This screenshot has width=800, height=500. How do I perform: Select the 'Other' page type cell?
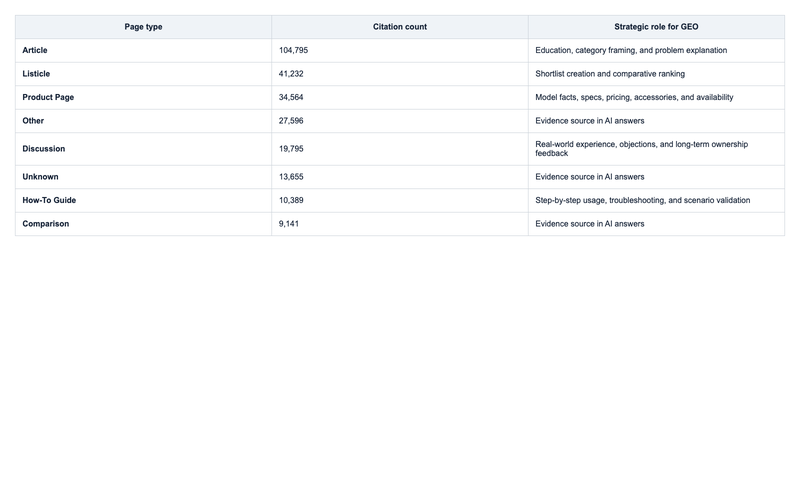pyautogui.click(x=143, y=121)
